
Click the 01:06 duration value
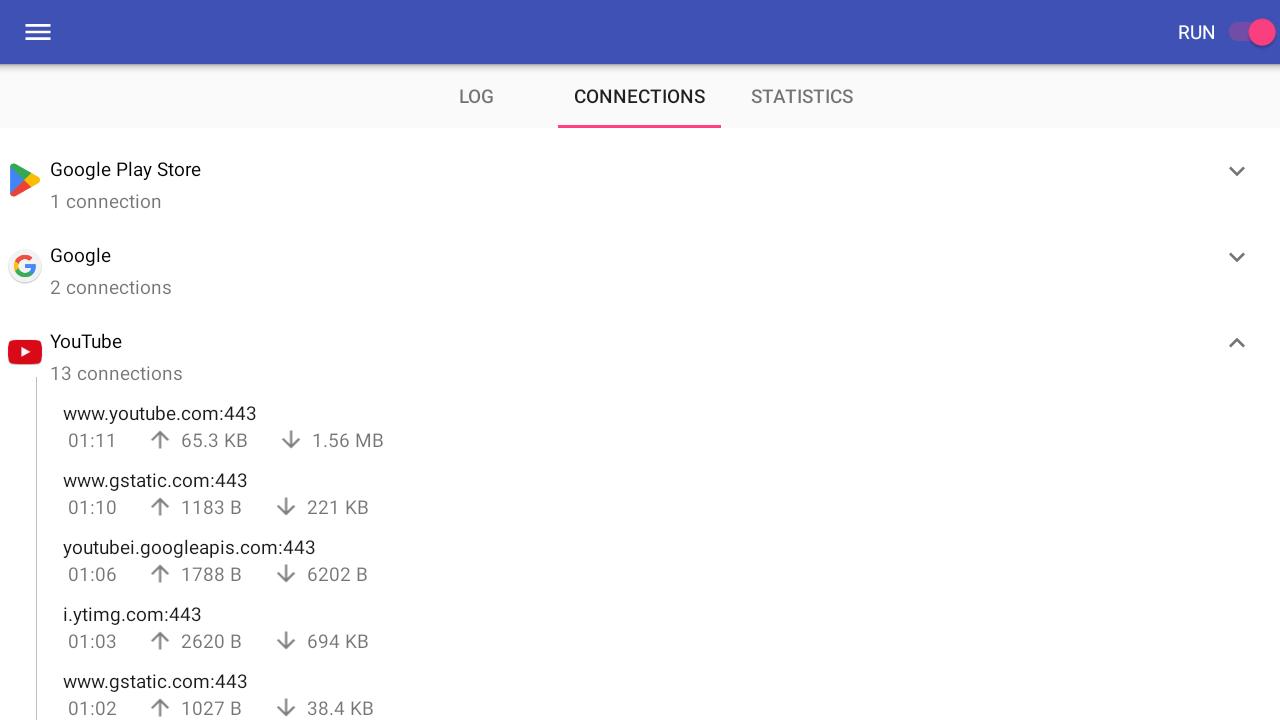click(92, 575)
